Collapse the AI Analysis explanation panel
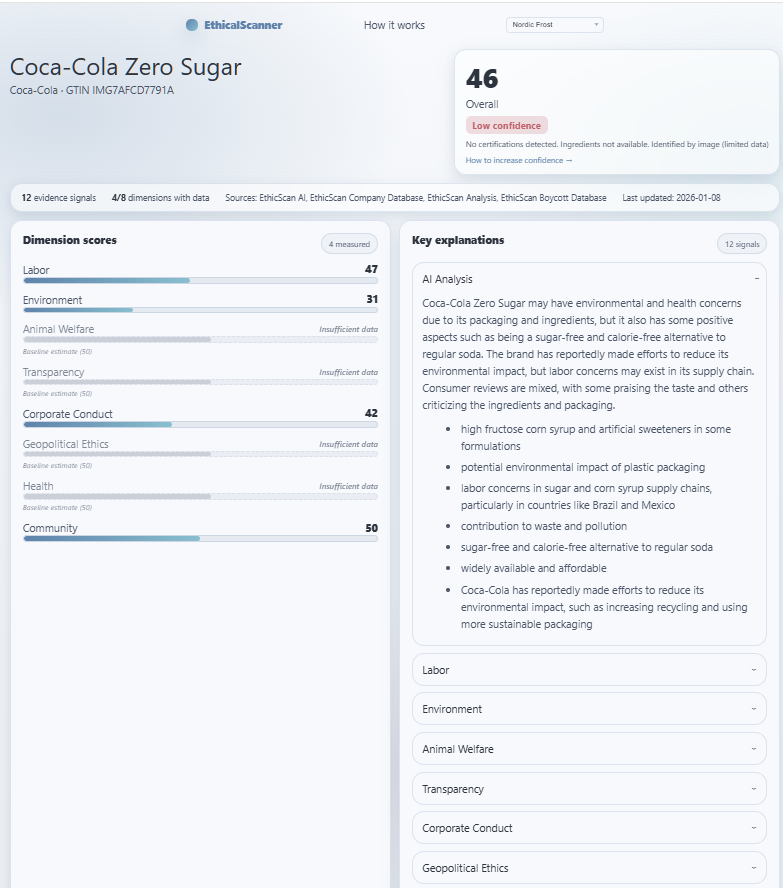Screen dimensions: 783x888 [x=756, y=279]
